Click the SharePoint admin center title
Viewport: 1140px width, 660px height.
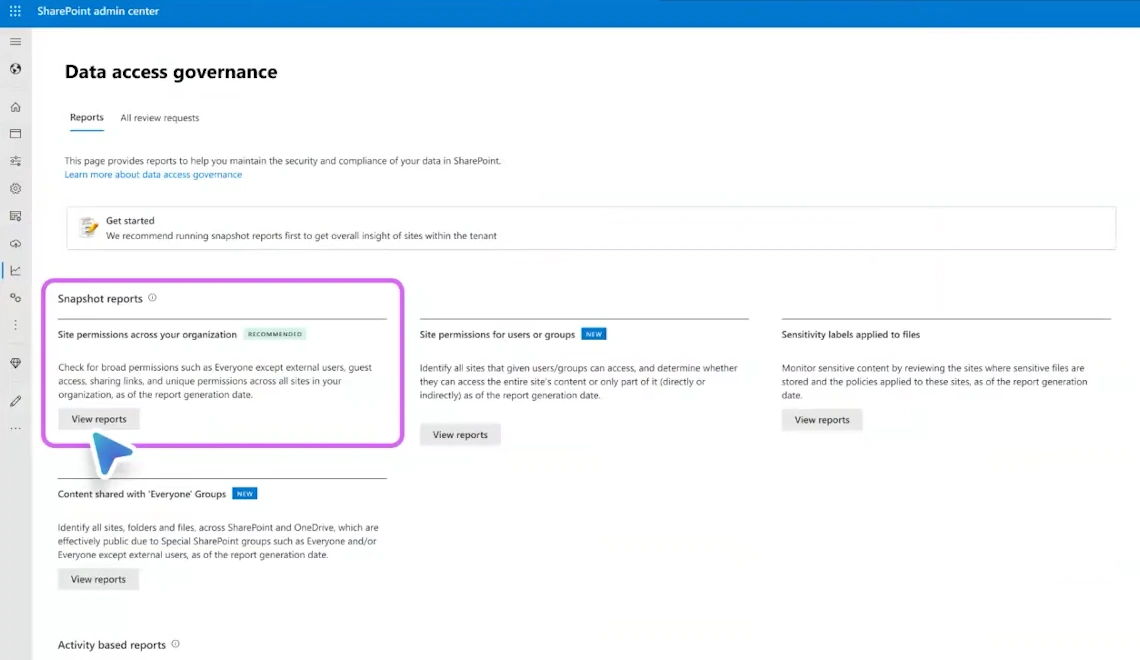(x=98, y=11)
